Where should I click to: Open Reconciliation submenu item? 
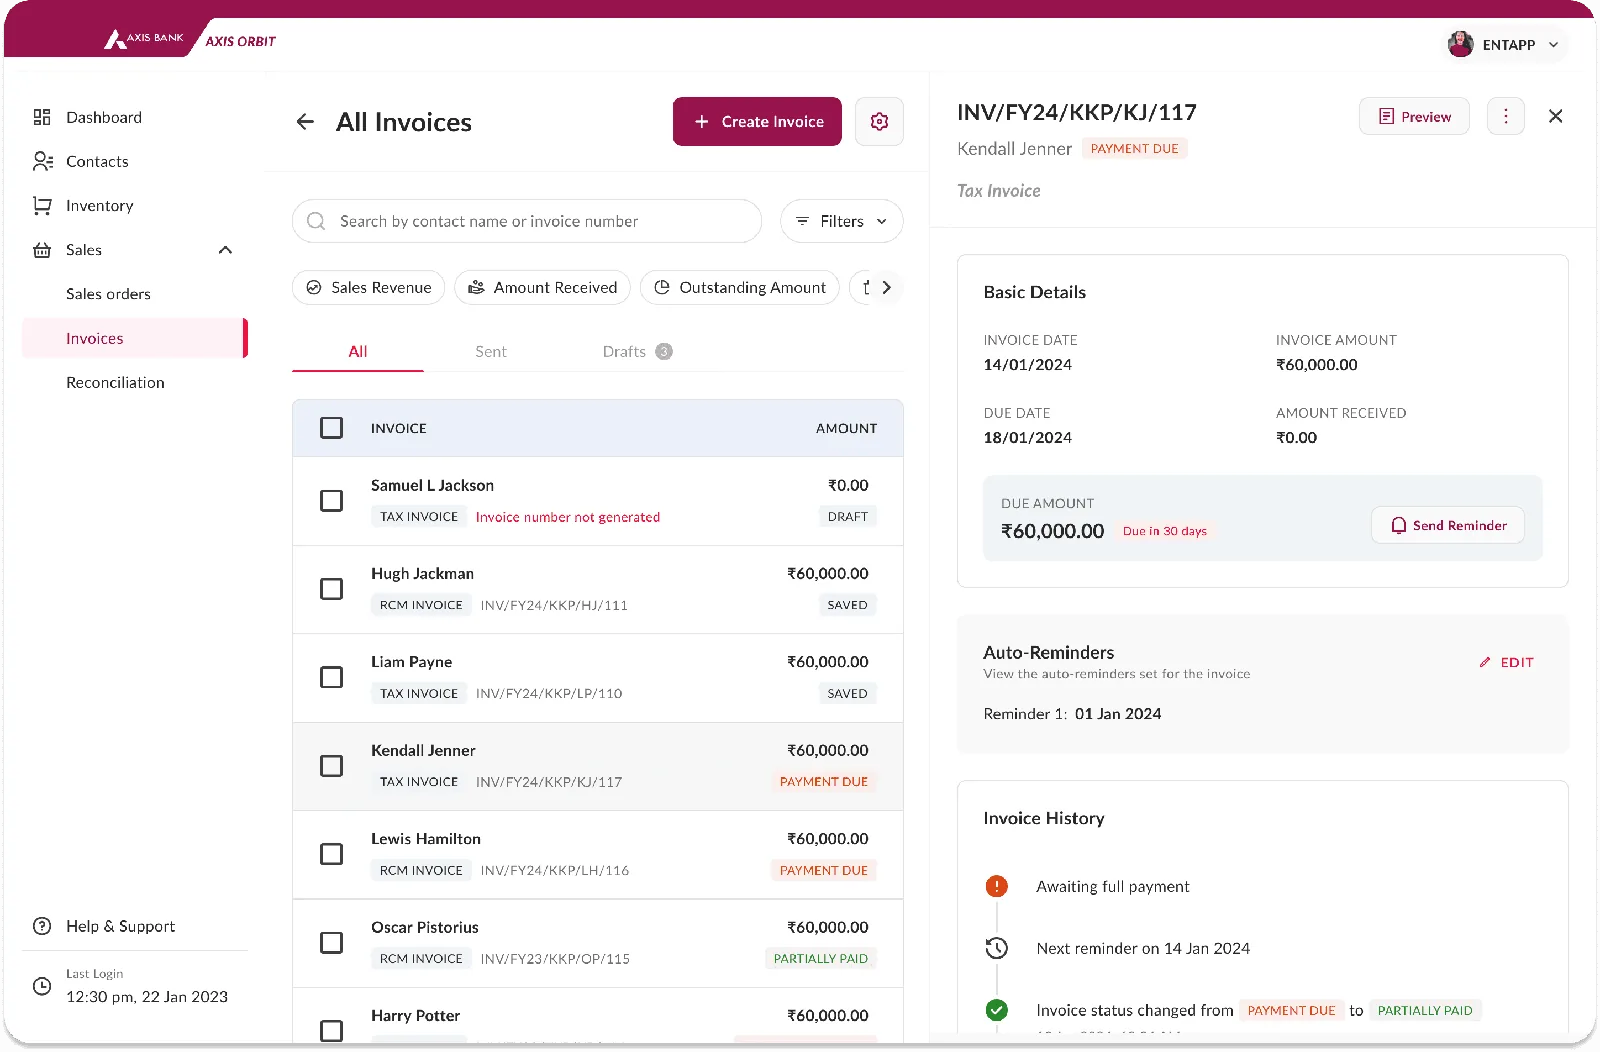tap(115, 382)
